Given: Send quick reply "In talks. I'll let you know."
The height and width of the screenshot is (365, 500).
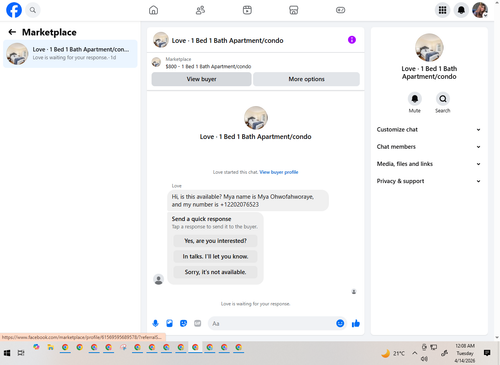Looking at the screenshot, I should (x=215, y=256).
